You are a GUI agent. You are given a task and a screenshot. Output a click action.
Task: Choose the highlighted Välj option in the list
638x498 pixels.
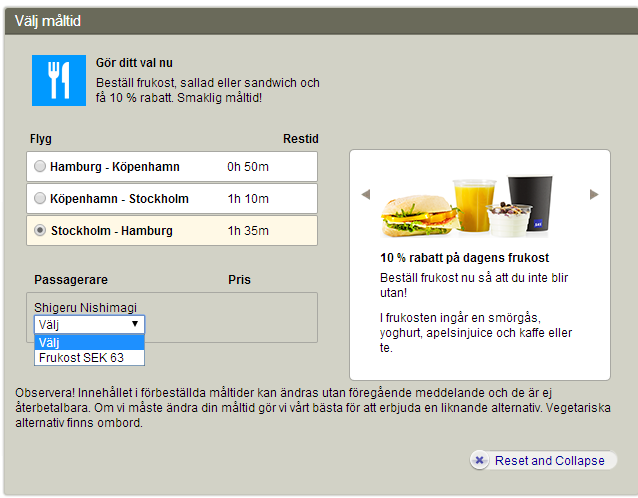pos(90,342)
